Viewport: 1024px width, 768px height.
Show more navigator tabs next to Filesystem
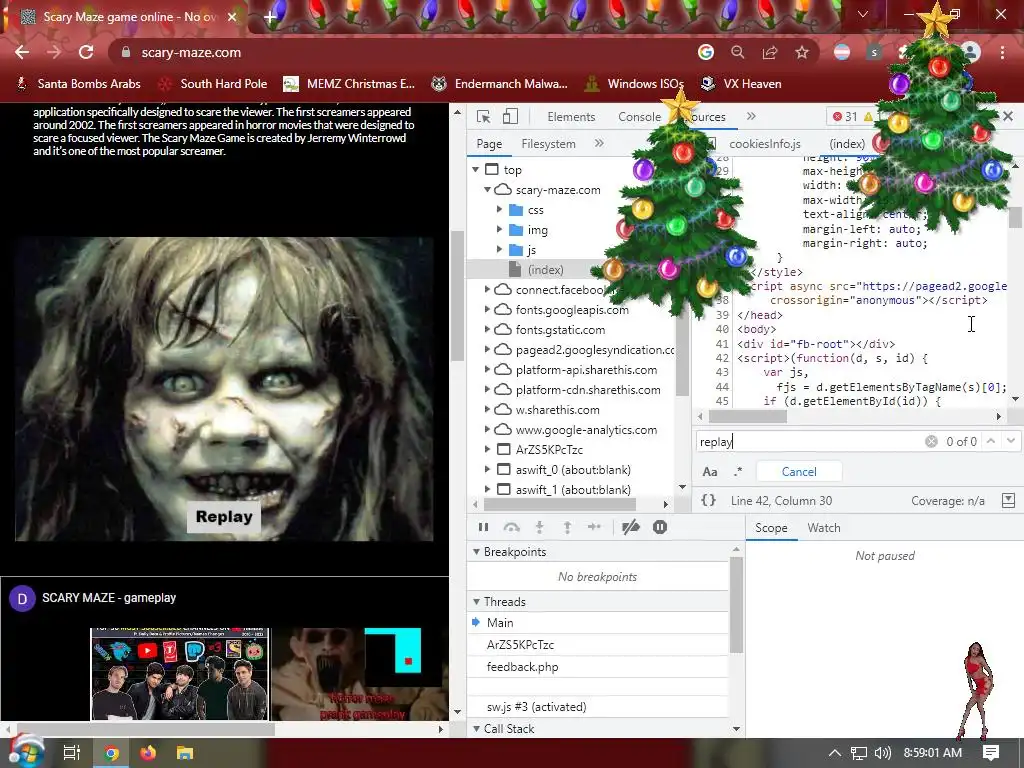tap(599, 143)
